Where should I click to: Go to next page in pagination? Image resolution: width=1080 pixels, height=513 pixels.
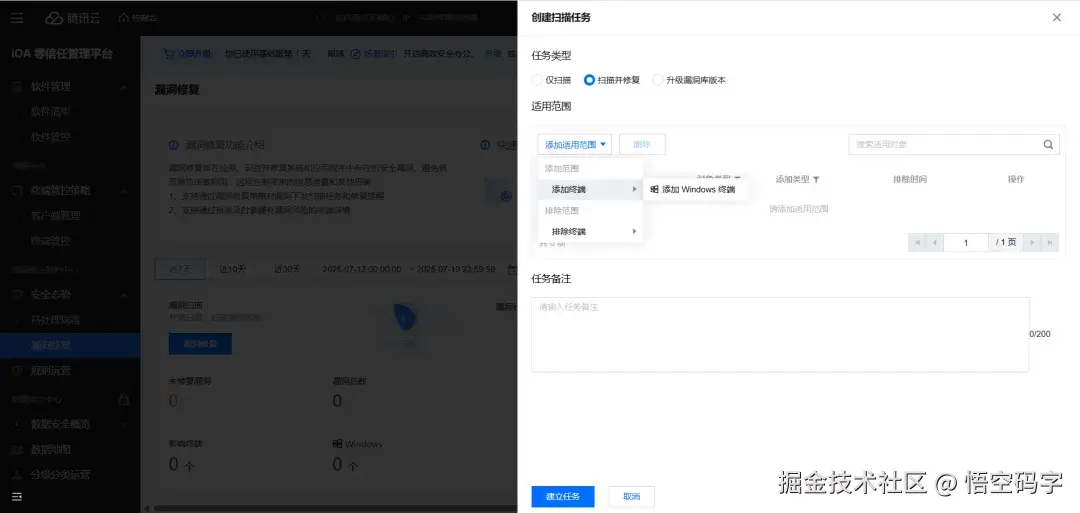click(x=1032, y=242)
